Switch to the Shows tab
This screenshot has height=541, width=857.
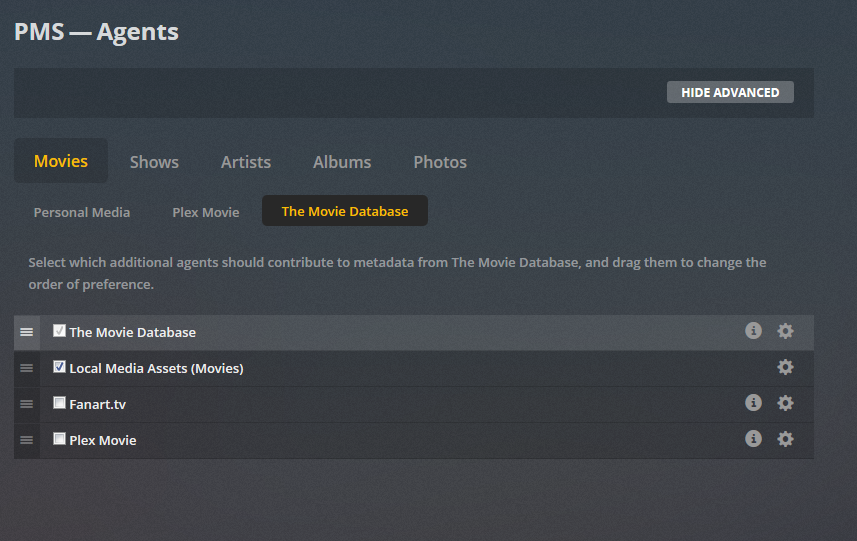coord(154,162)
